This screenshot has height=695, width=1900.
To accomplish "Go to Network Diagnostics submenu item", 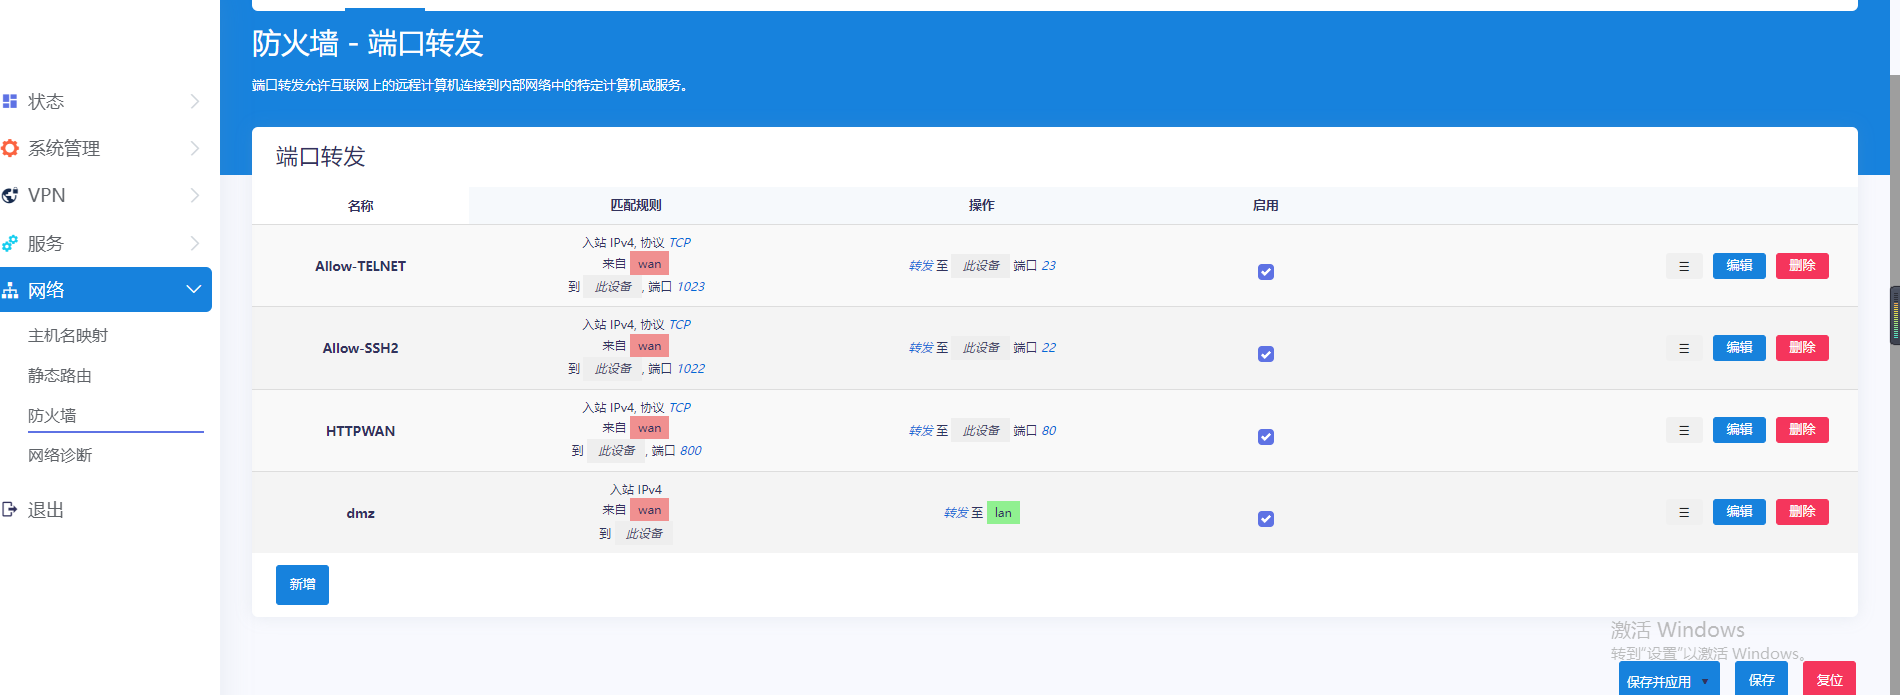I will (x=60, y=455).
